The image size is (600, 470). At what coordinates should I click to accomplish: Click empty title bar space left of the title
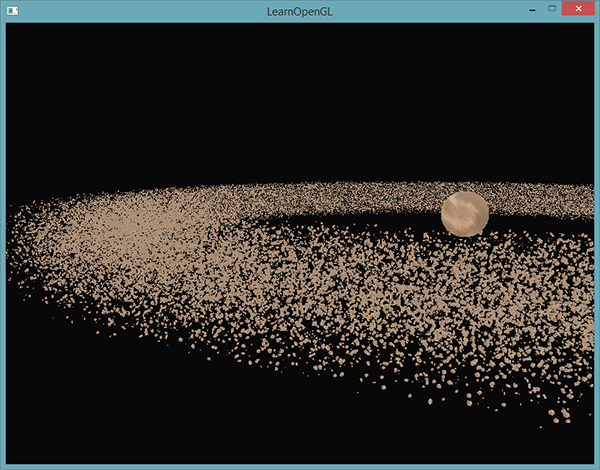tap(150, 10)
